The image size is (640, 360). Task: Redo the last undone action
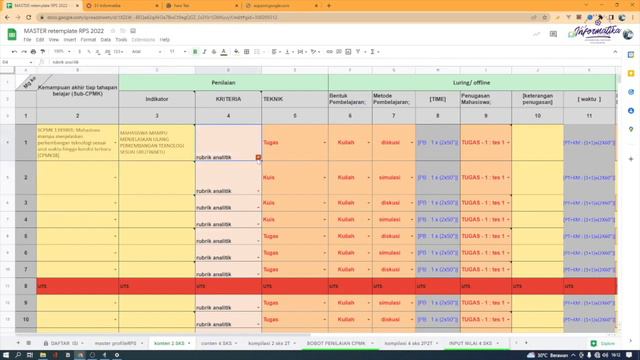tap(24, 52)
